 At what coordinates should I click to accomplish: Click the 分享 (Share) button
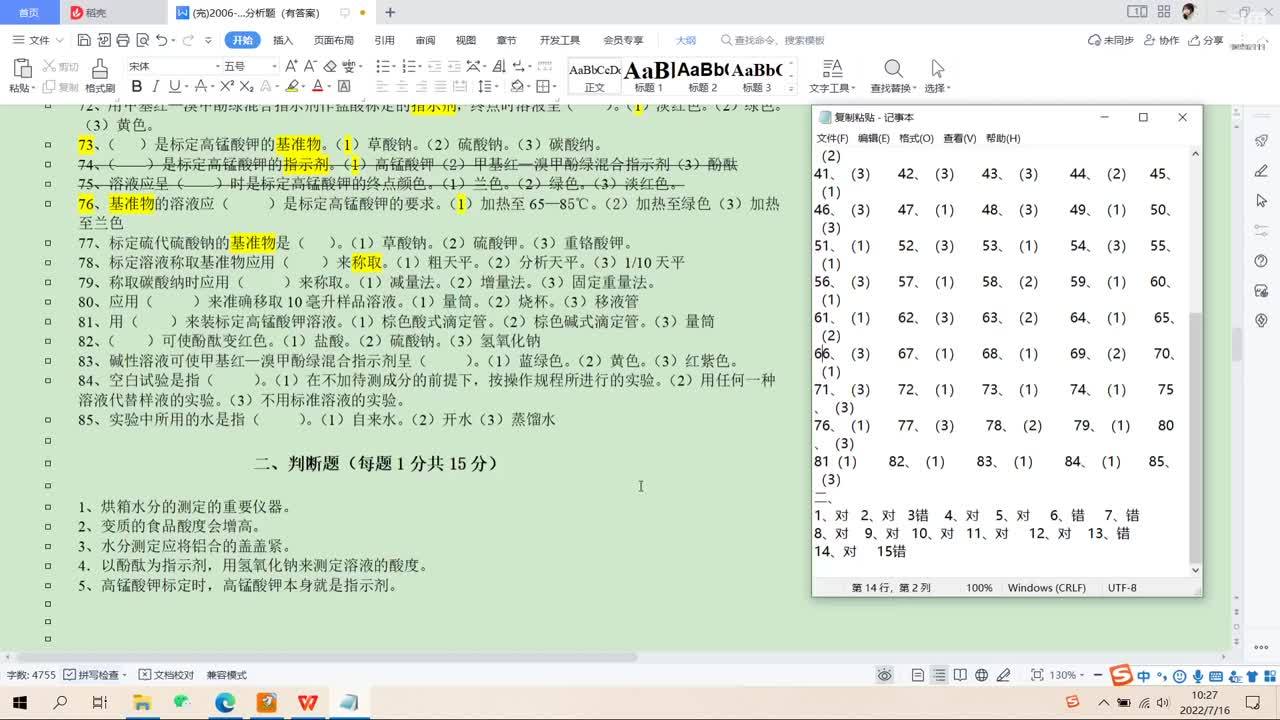click(1206, 40)
